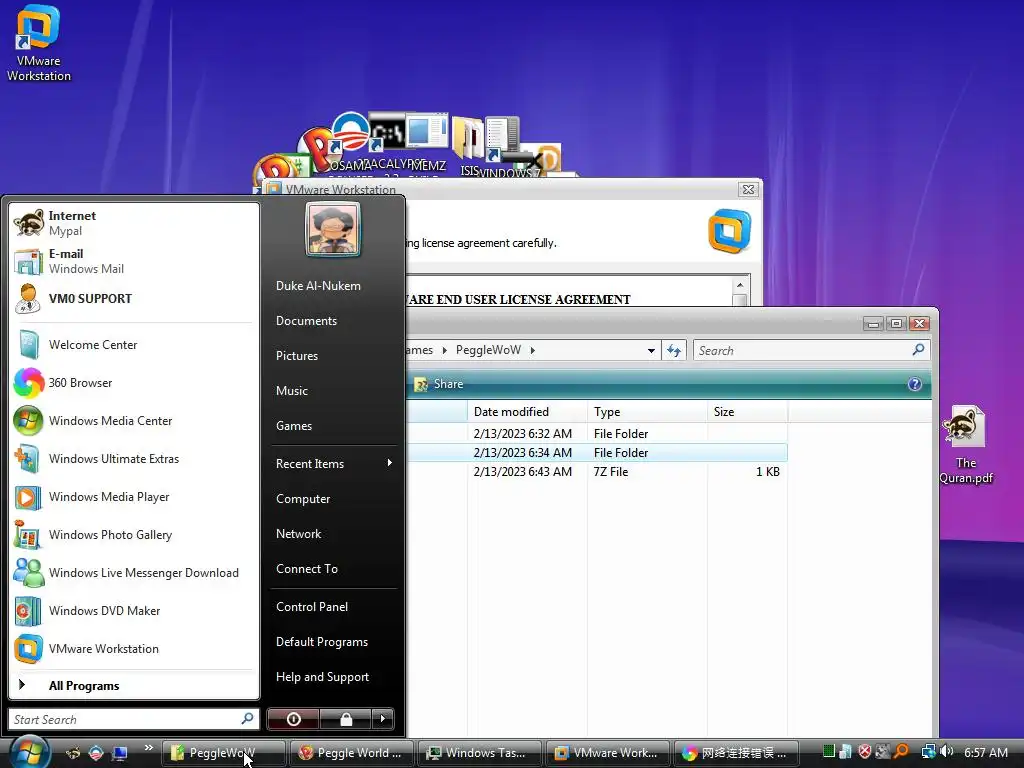Open the address bar history dropdown
The image size is (1024, 768).
(651, 351)
